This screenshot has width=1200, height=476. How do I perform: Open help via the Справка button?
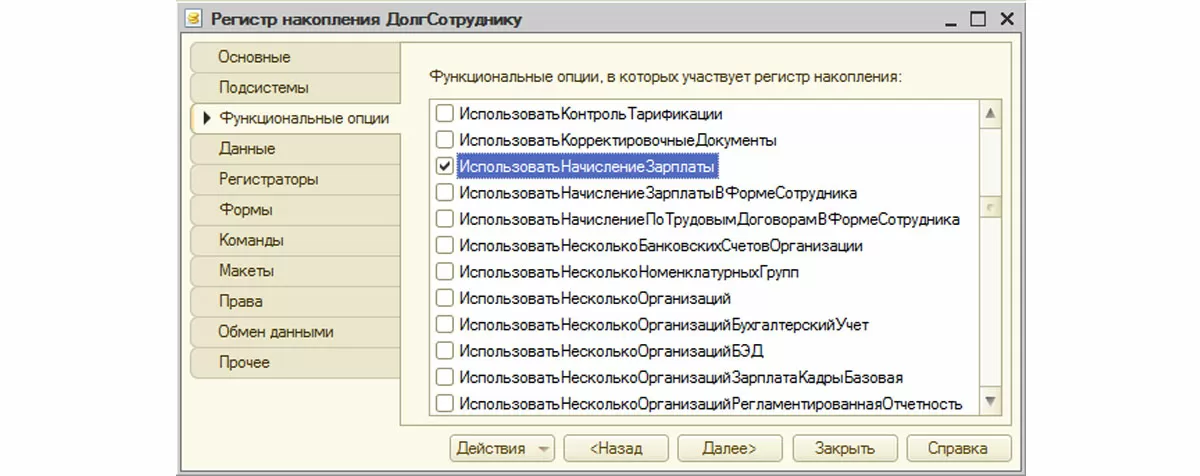click(x=958, y=448)
